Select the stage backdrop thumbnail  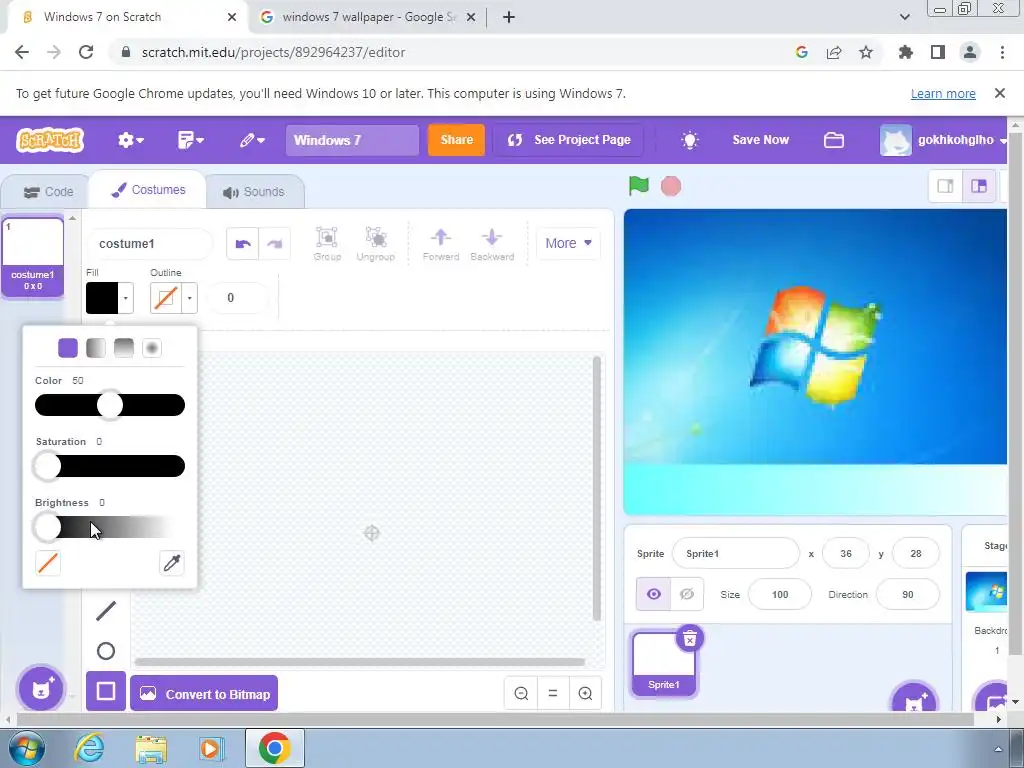pyautogui.click(x=986, y=592)
